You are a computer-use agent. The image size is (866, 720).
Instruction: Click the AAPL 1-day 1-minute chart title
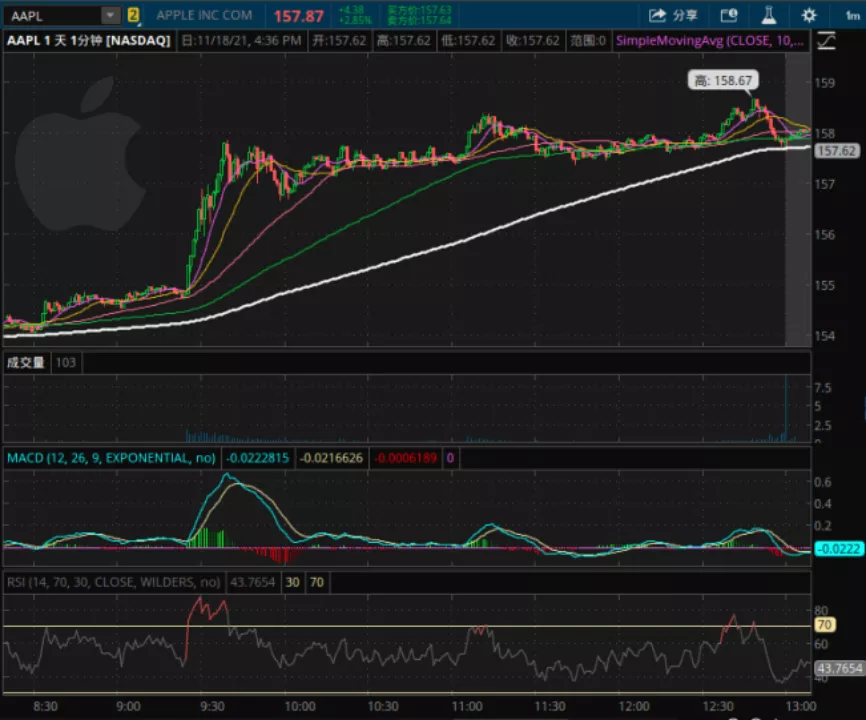tap(91, 40)
